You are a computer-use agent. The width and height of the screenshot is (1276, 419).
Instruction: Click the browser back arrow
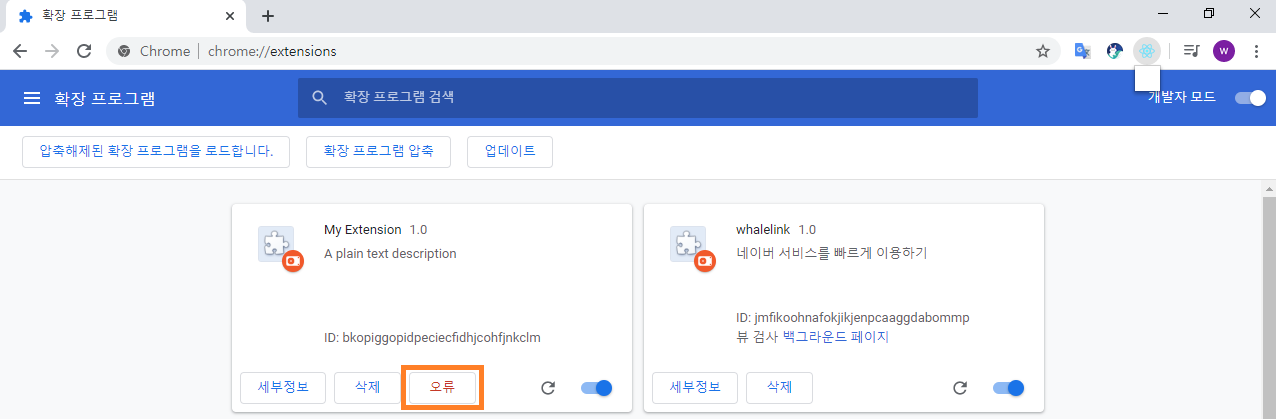[x=19, y=51]
